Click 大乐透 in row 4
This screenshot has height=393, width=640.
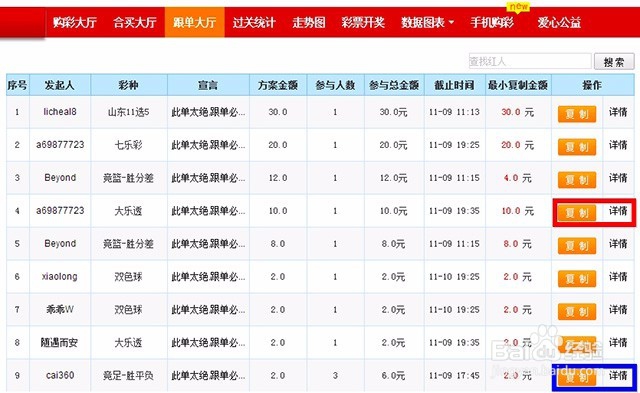pos(128,211)
